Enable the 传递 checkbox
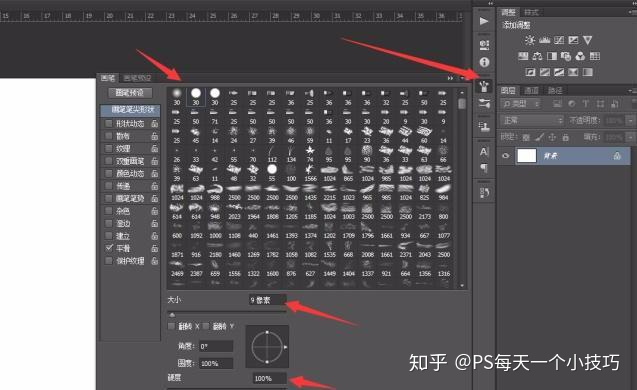637x390 pixels. (108, 186)
